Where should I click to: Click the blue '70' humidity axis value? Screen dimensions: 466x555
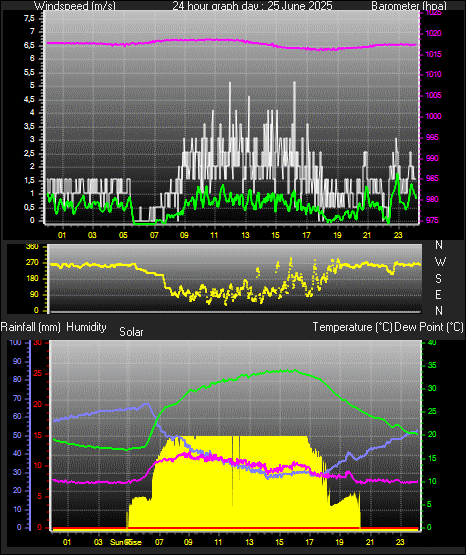click(x=17, y=398)
